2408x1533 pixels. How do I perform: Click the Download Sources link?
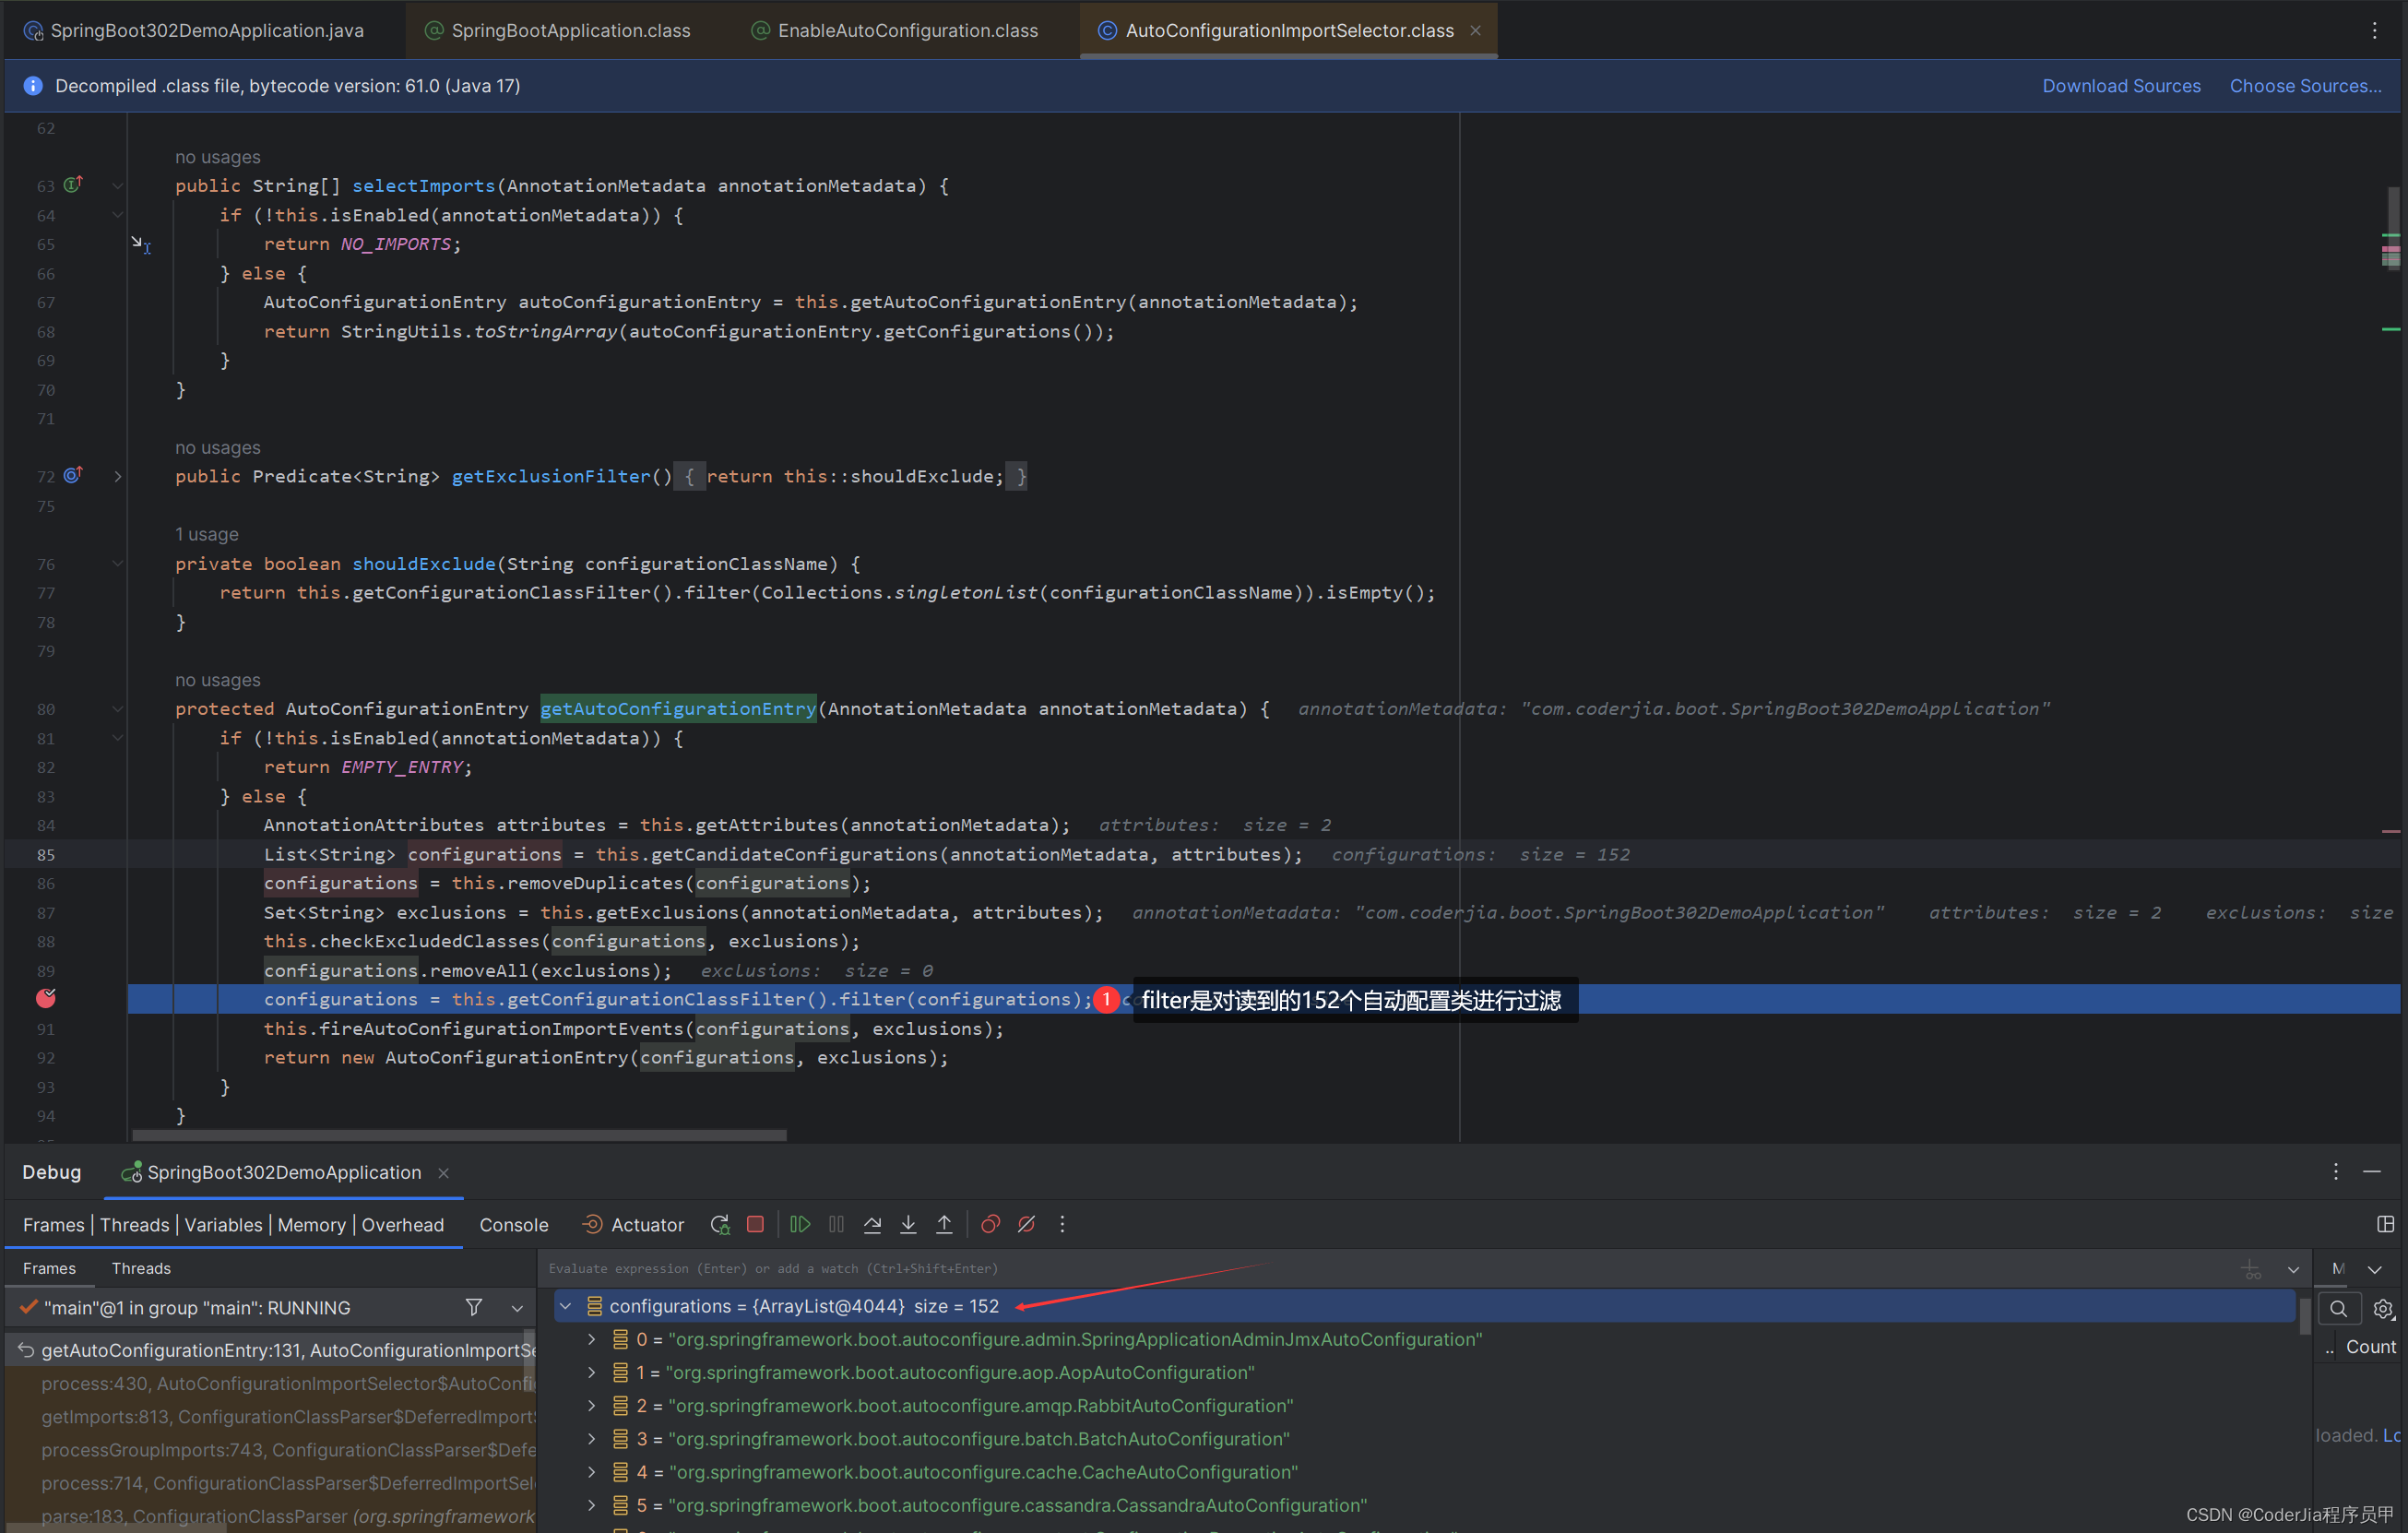2121,85
